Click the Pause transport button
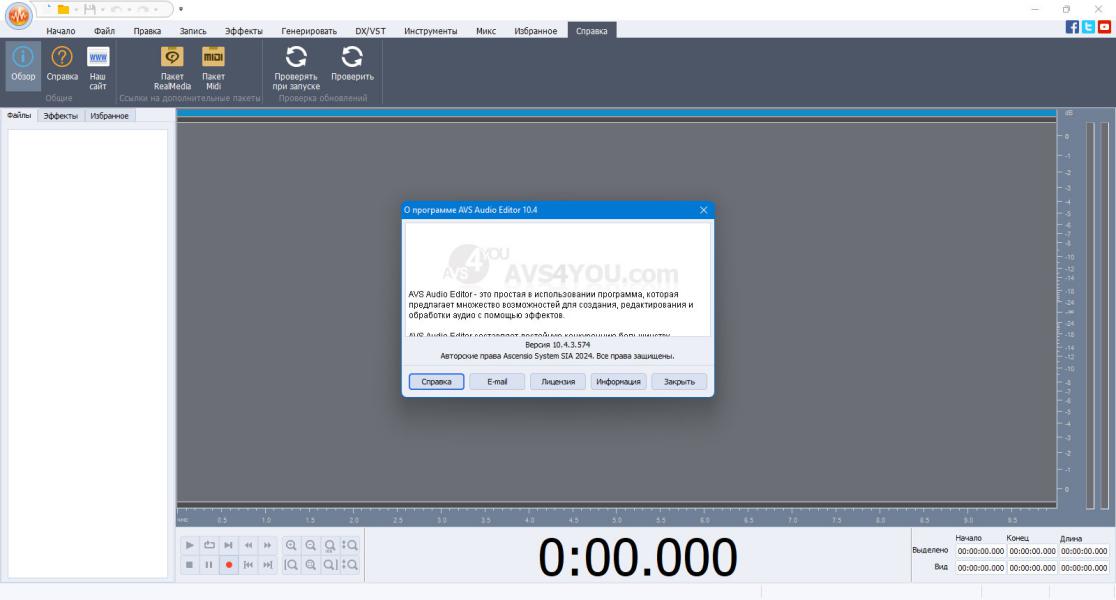Image resolution: width=1116 pixels, height=600 pixels. 209,564
